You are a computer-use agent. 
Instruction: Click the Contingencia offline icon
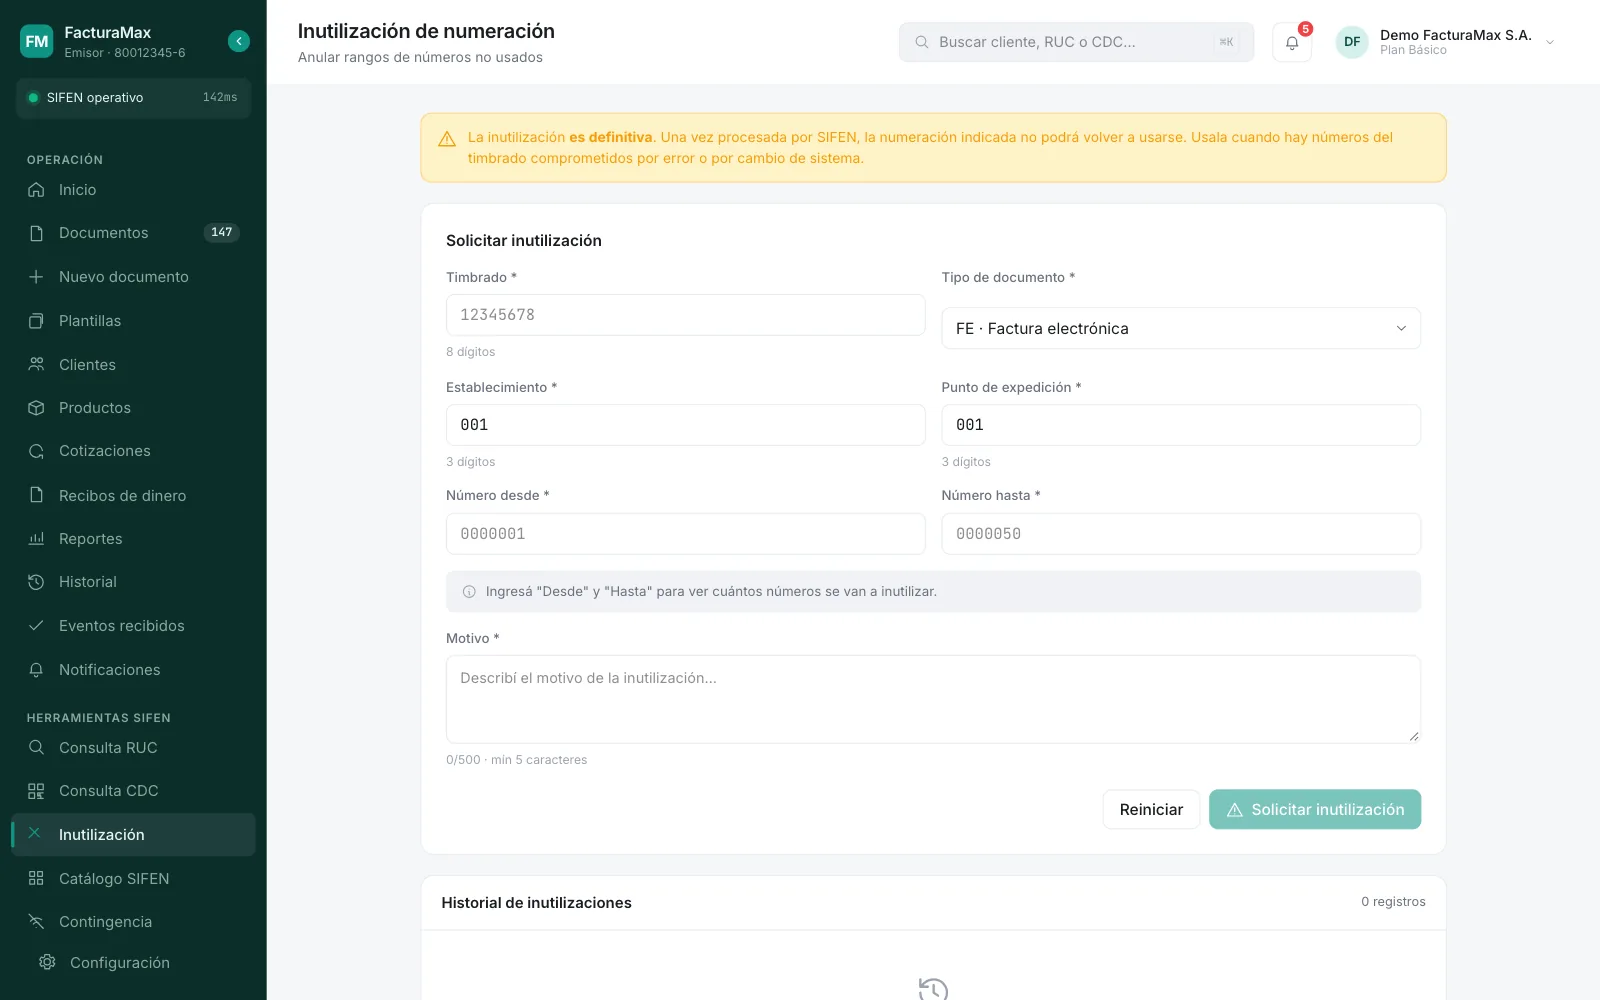[x=36, y=922]
